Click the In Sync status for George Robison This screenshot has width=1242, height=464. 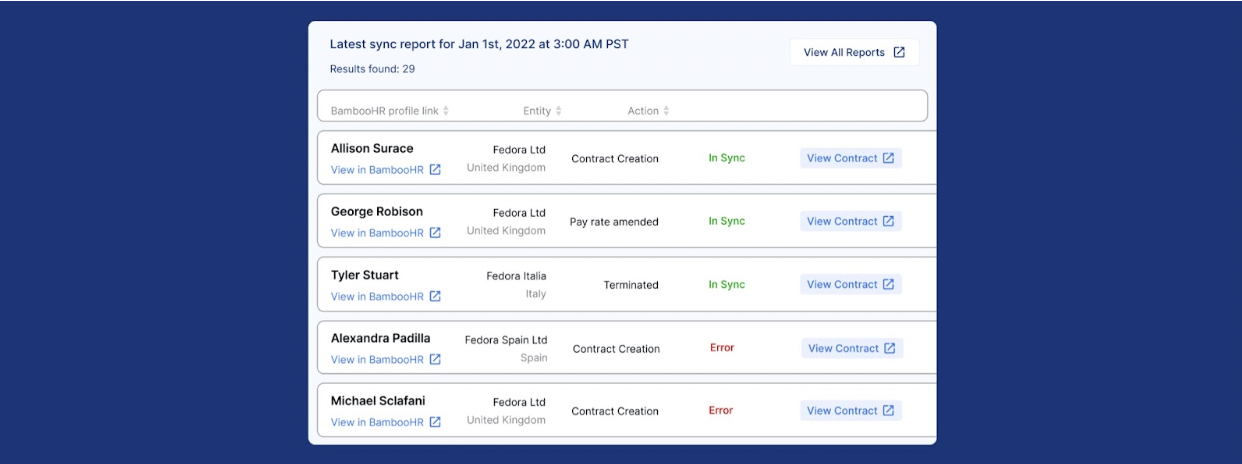pyautogui.click(x=727, y=221)
